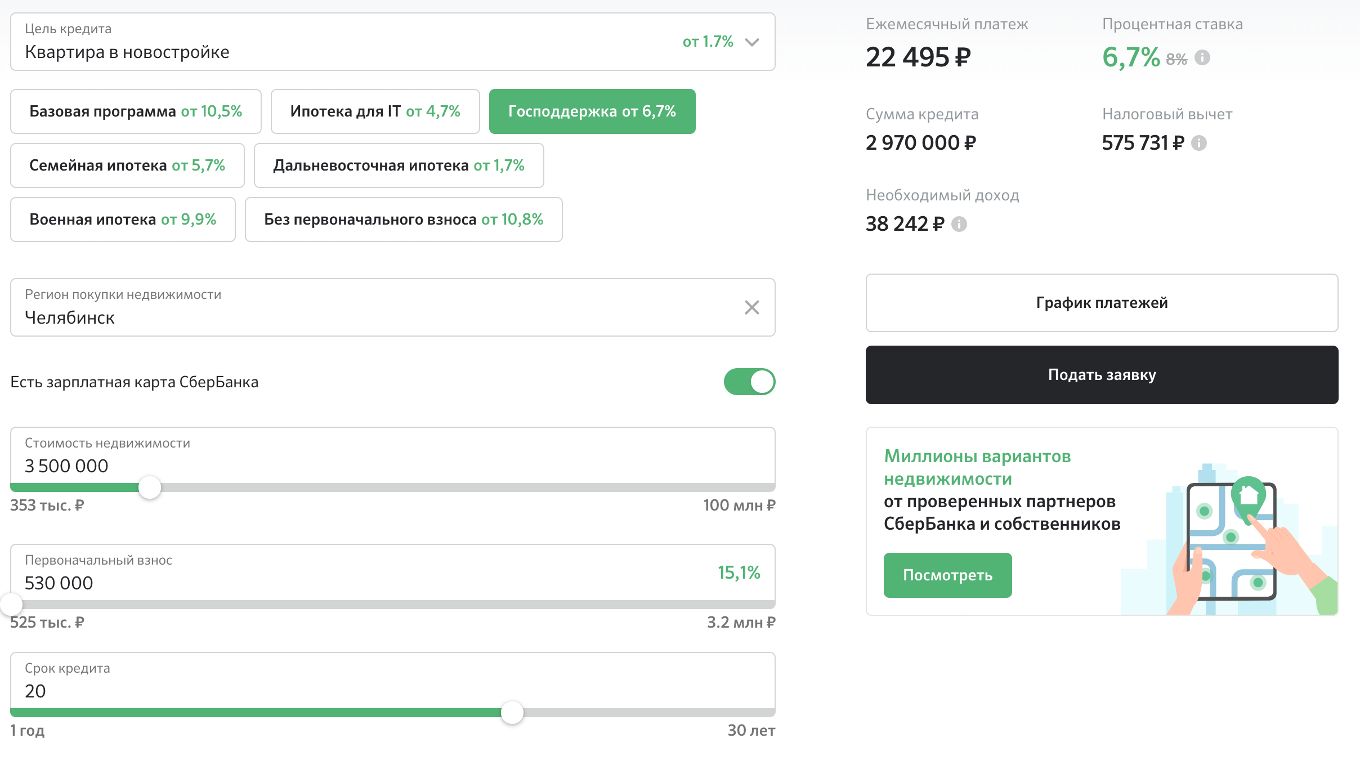The width and height of the screenshot is (1360, 763).
Task: Toggle the СберБанк salary card switch
Action: [x=749, y=382]
